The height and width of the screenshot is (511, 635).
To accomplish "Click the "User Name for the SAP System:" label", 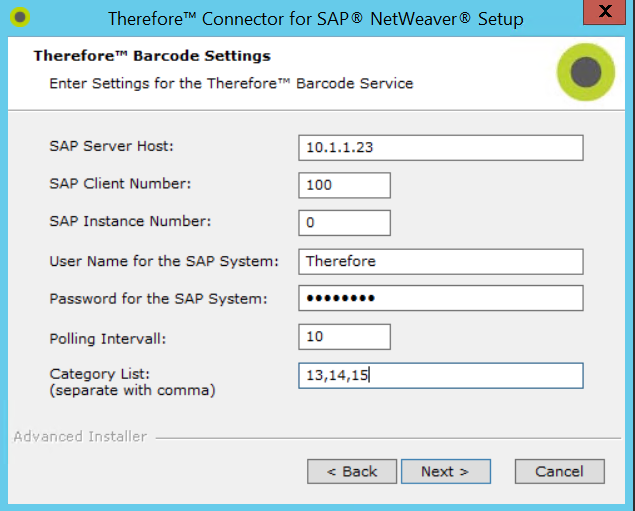I will (162, 261).
